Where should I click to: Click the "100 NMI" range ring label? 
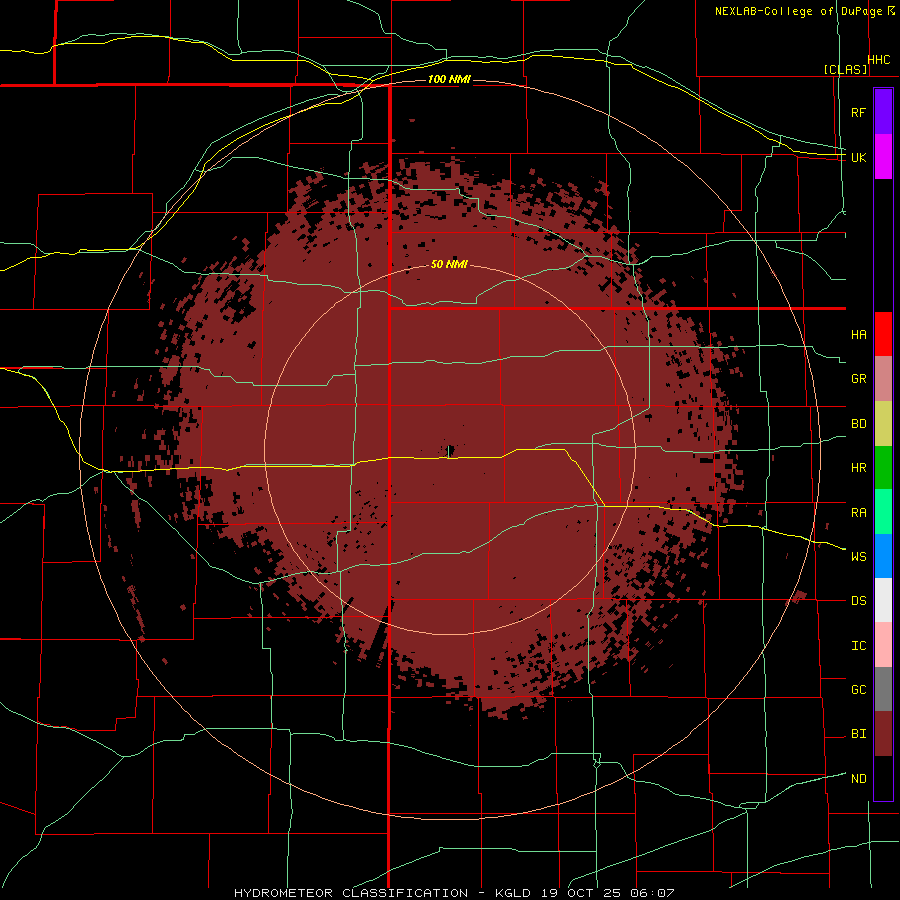coord(449,79)
